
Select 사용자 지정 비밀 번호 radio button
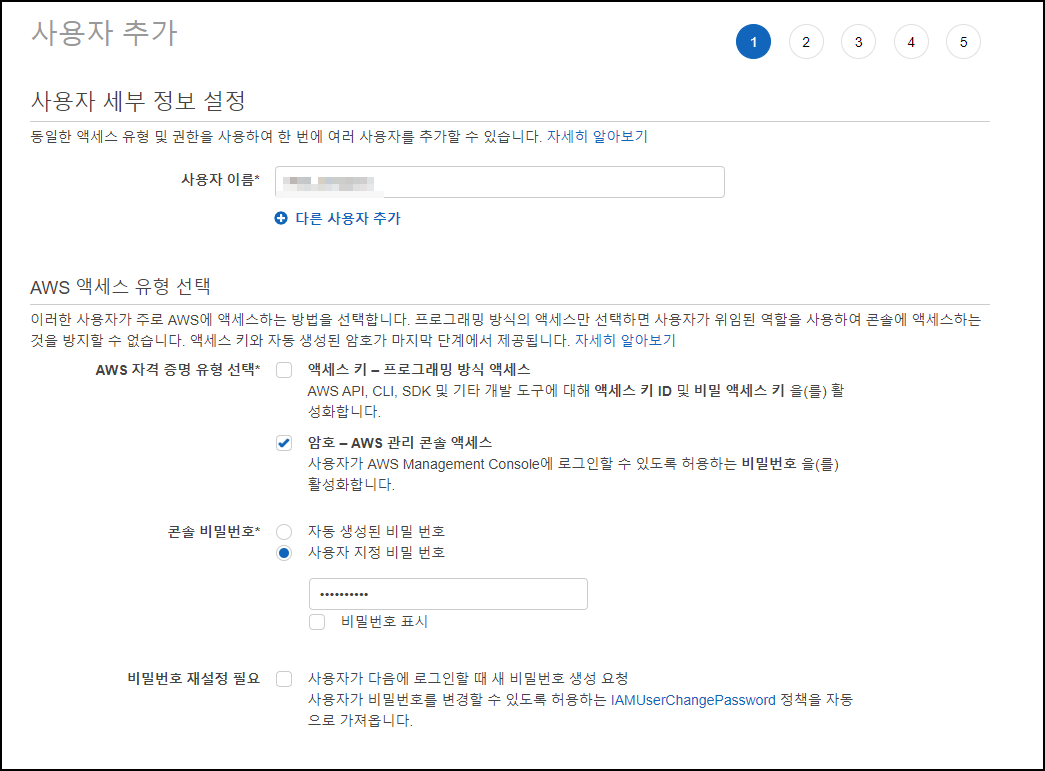point(284,553)
